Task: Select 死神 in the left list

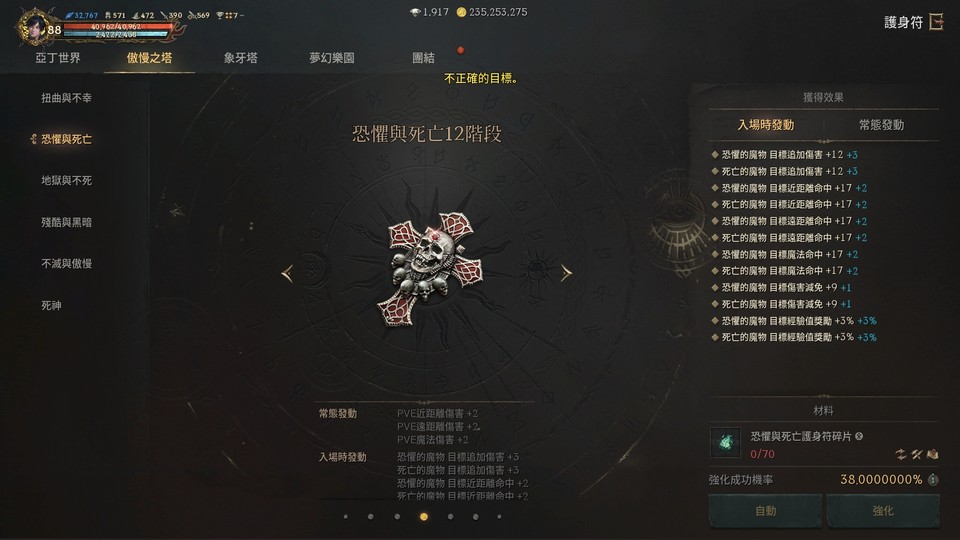Action: [51, 305]
